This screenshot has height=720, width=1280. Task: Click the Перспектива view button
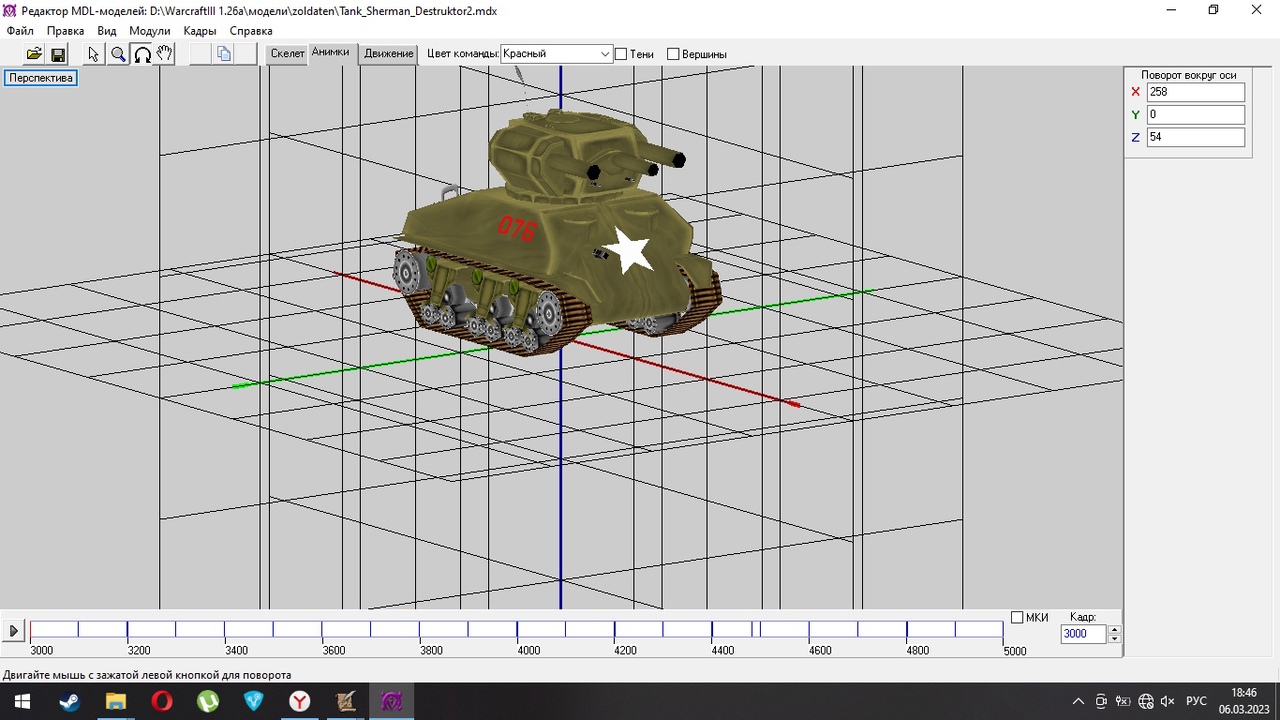click(x=41, y=77)
